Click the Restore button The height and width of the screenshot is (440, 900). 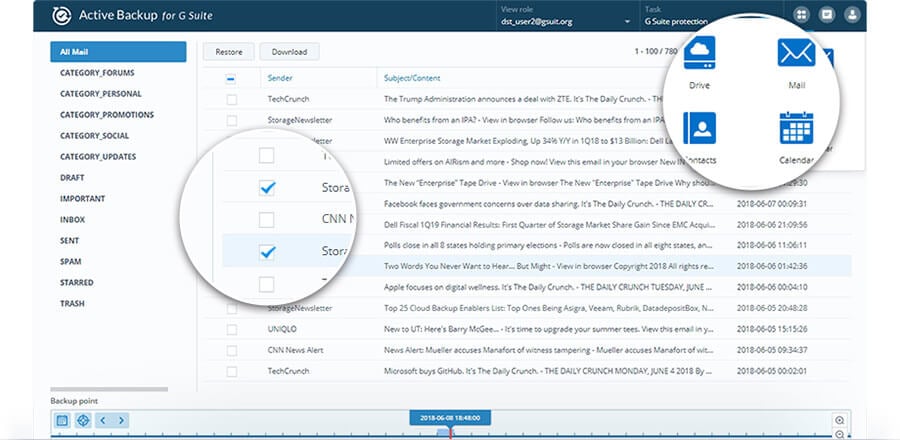(x=228, y=52)
